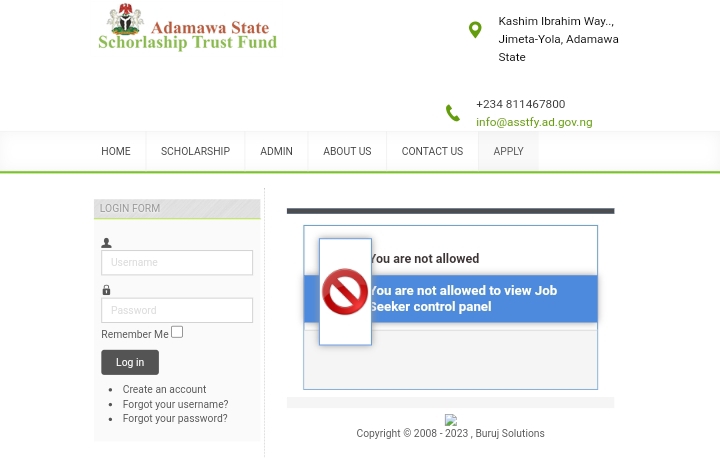720x458 pixels.
Task: Click the padlock icon above Password
Action: (106, 290)
